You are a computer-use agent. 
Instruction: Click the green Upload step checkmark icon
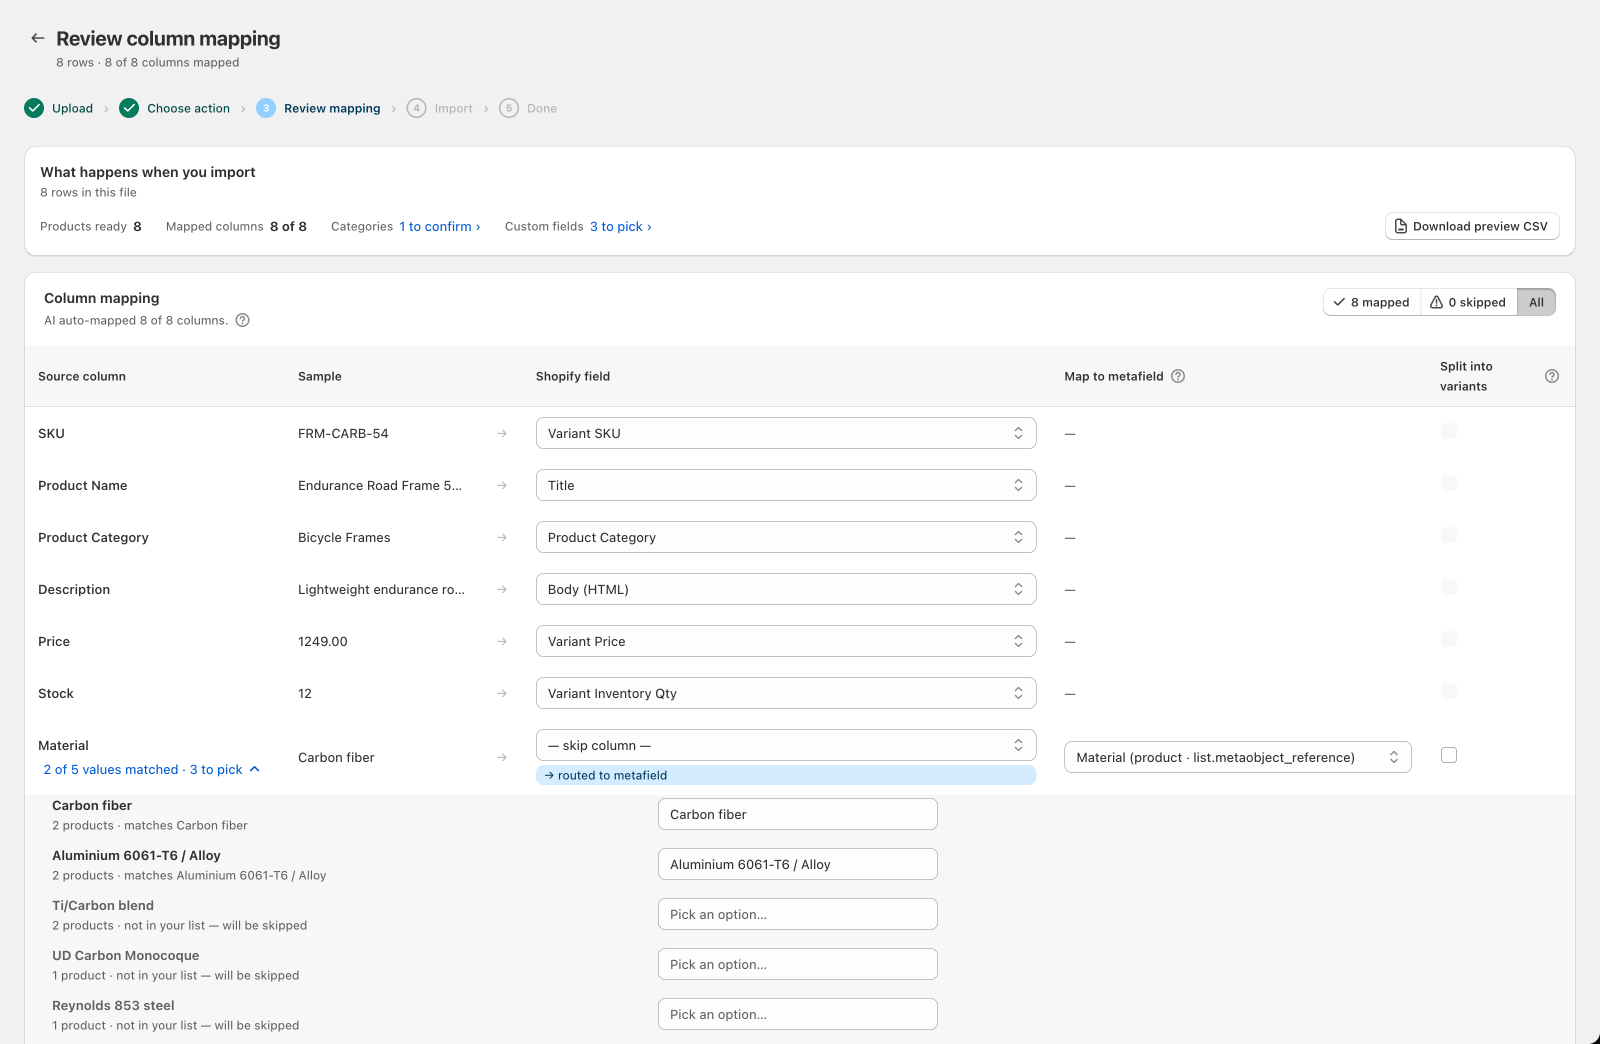(x=34, y=108)
